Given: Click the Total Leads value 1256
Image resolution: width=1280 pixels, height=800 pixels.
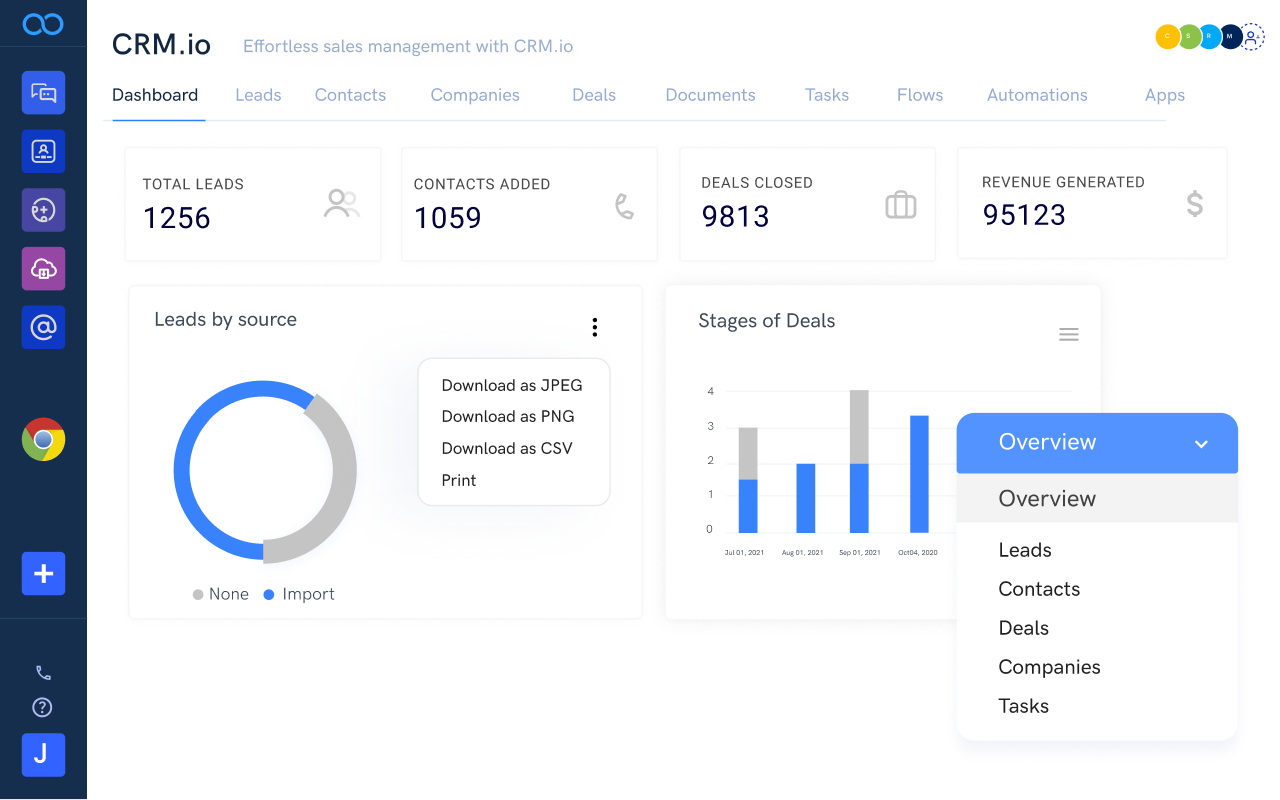Looking at the screenshot, I should 177,218.
